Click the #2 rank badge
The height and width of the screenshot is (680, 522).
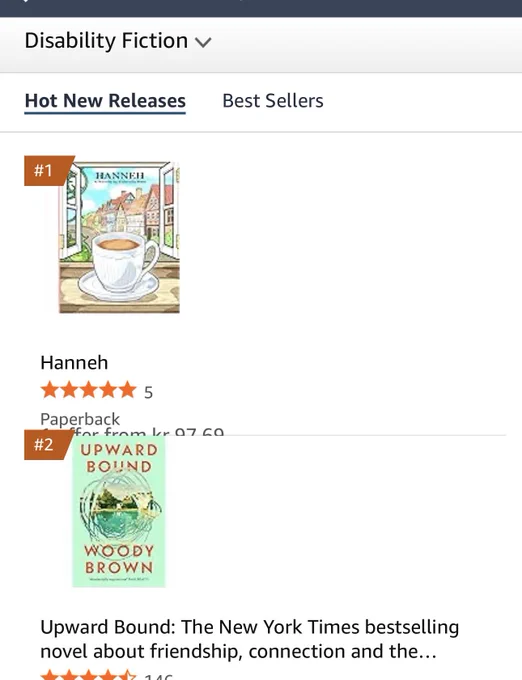(x=46, y=445)
